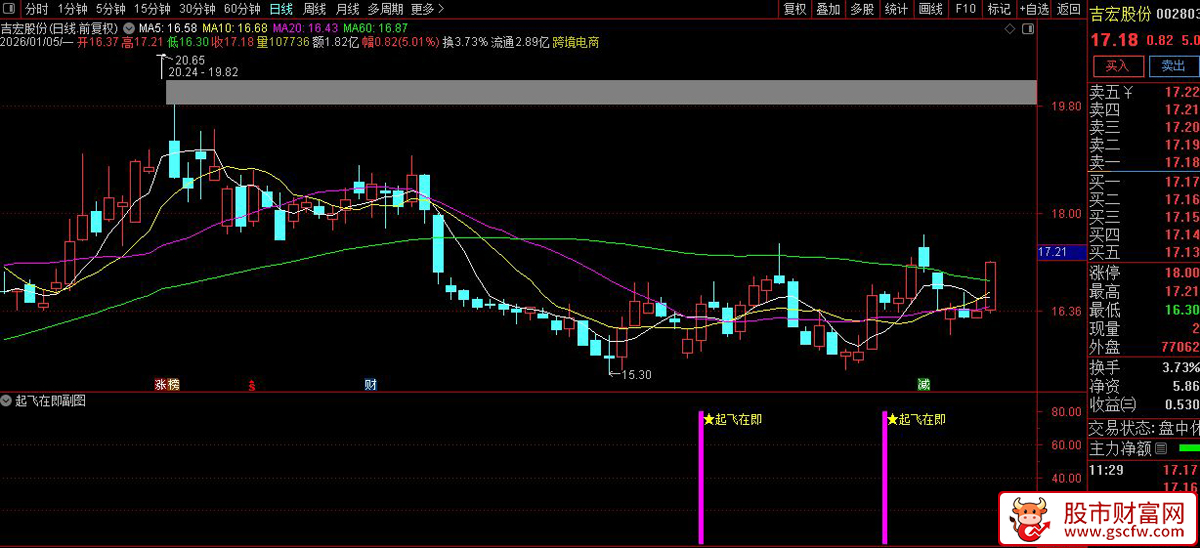Click the ¥ icon beside 卖五
This screenshot has width=1200, height=548.
click(x=1128, y=93)
